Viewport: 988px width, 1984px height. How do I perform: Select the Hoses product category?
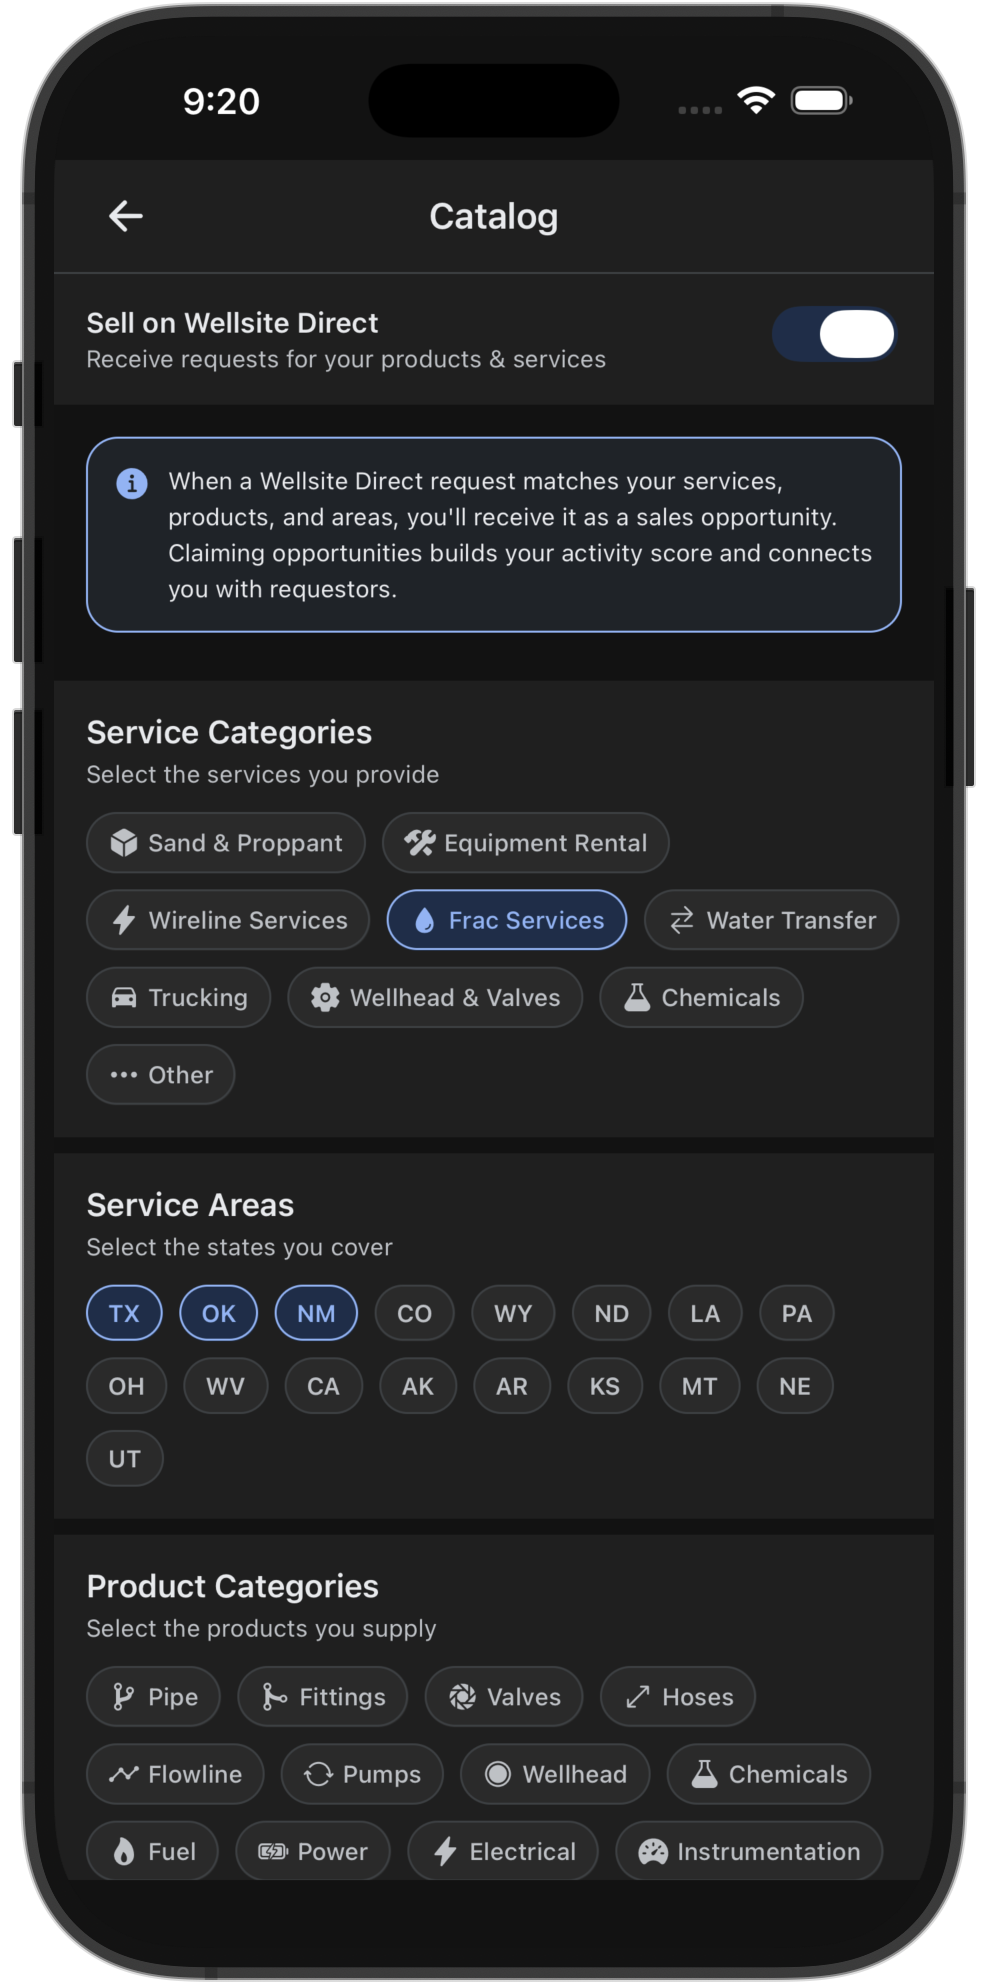point(678,1697)
